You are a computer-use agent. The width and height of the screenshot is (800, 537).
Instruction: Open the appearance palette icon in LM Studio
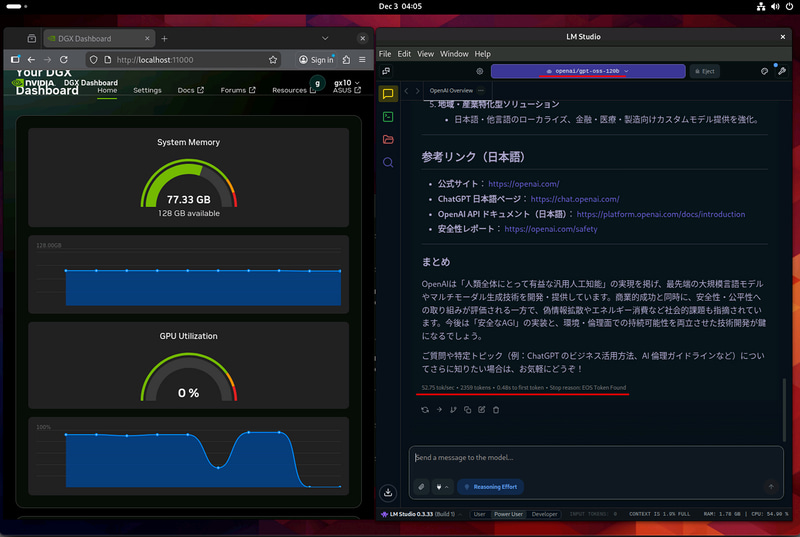[x=764, y=71]
